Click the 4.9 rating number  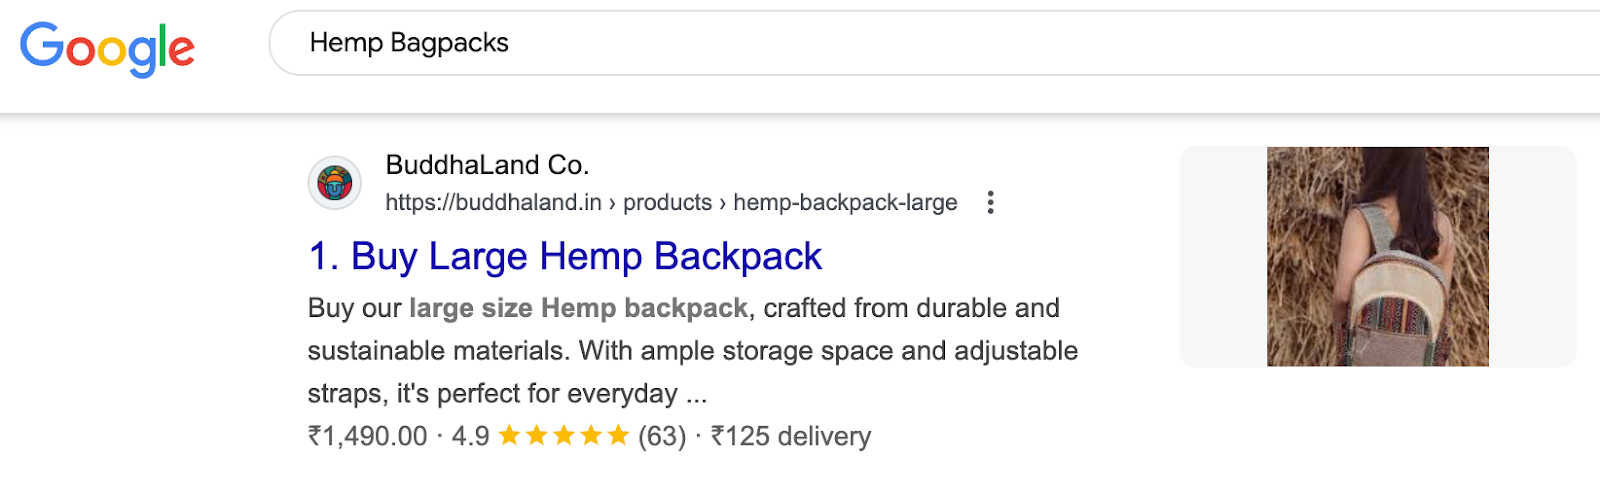[x=470, y=437]
